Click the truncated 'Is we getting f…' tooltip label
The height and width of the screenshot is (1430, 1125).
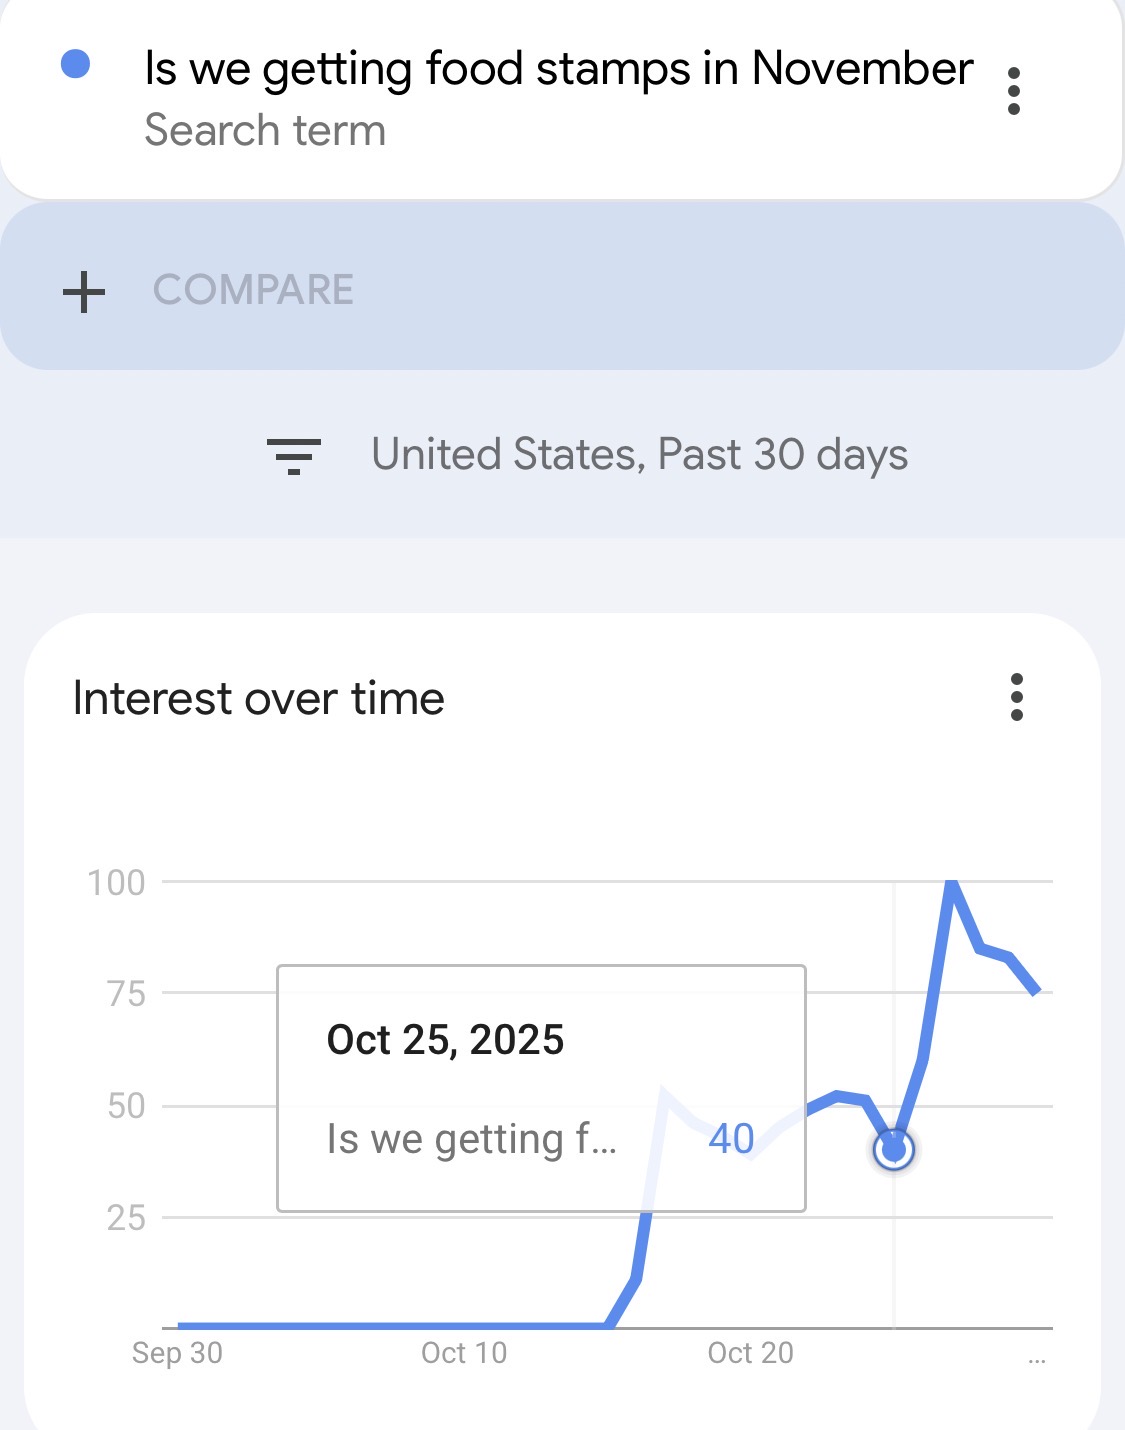472,1139
